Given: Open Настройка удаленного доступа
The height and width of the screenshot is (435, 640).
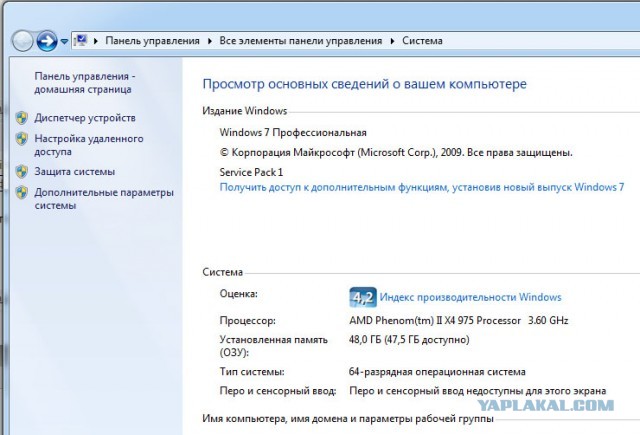Looking at the screenshot, I should coord(89,145).
